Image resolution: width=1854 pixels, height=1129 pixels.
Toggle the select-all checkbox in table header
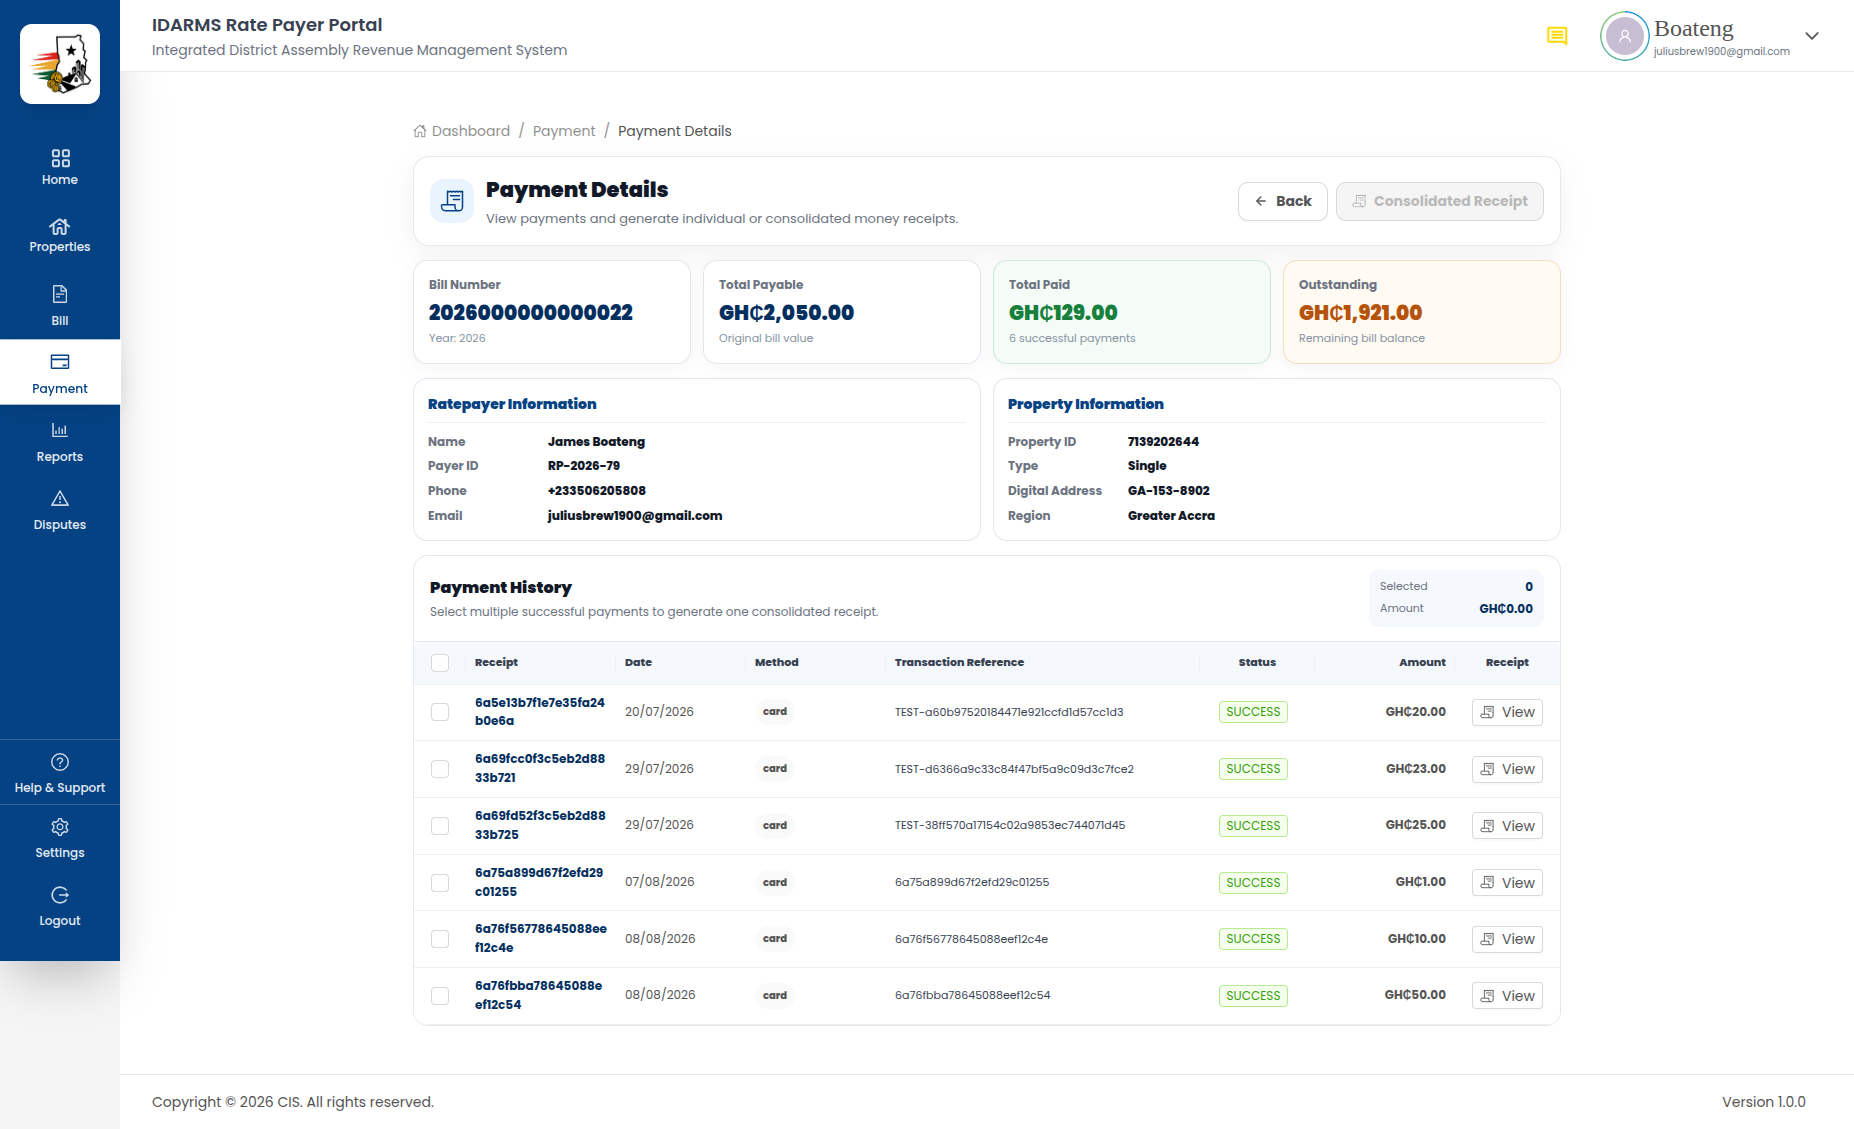point(440,663)
